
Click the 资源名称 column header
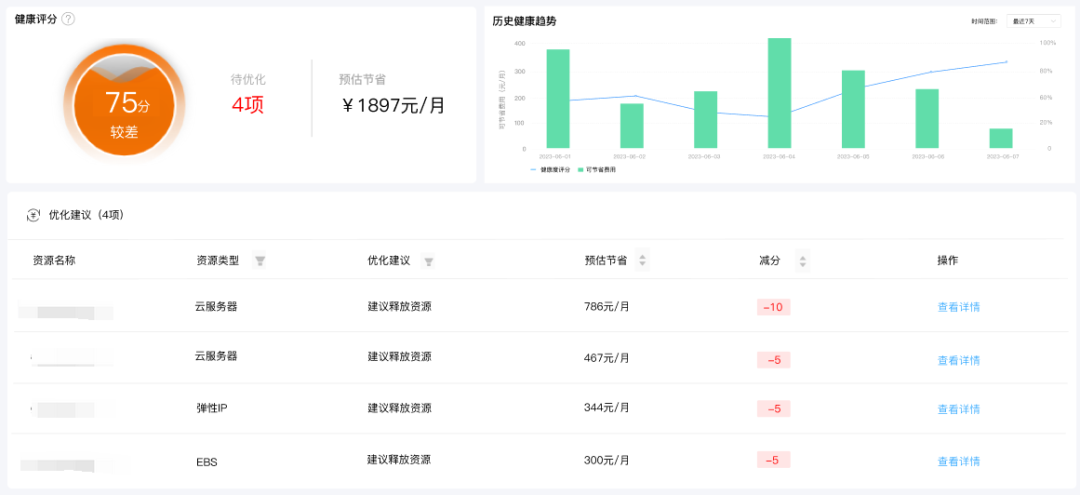[x=54, y=261]
